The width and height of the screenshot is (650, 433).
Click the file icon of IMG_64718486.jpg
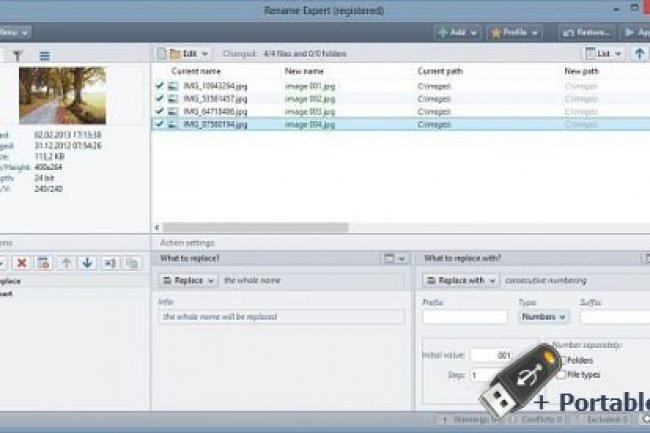click(173, 111)
